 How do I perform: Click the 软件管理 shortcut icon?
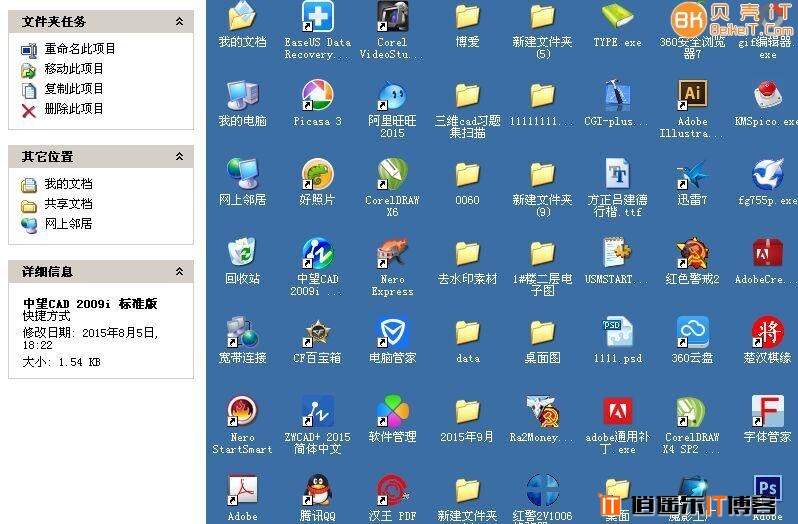click(392, 410)
